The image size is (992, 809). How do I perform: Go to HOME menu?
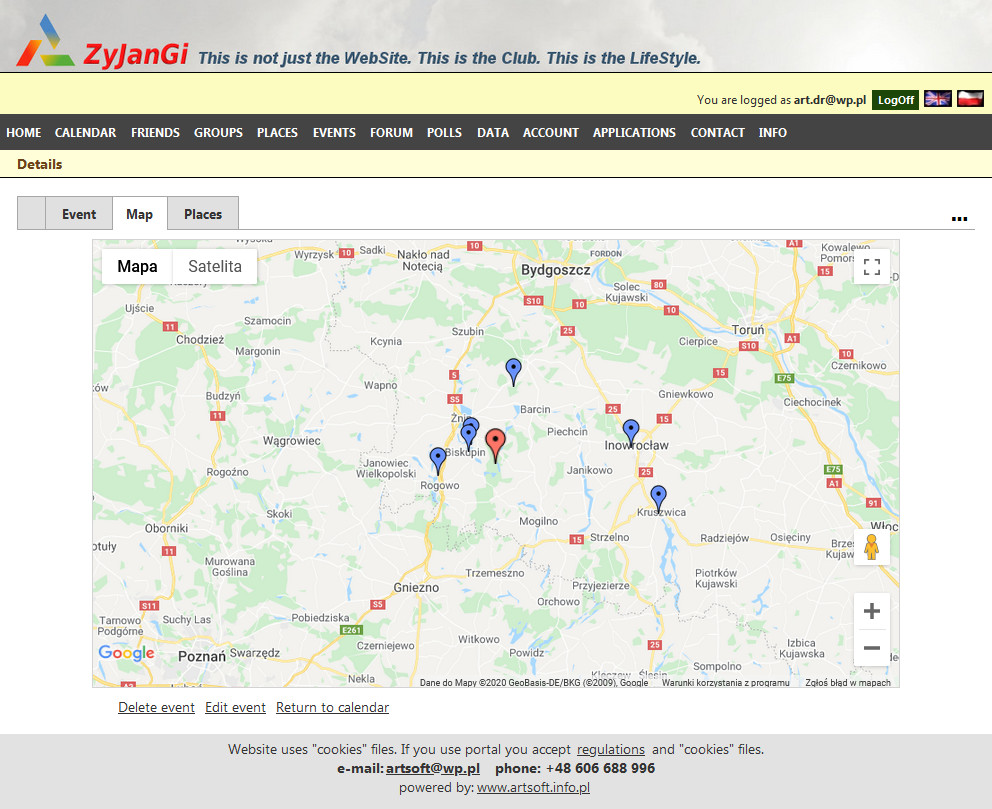click(x=23, y=132)
